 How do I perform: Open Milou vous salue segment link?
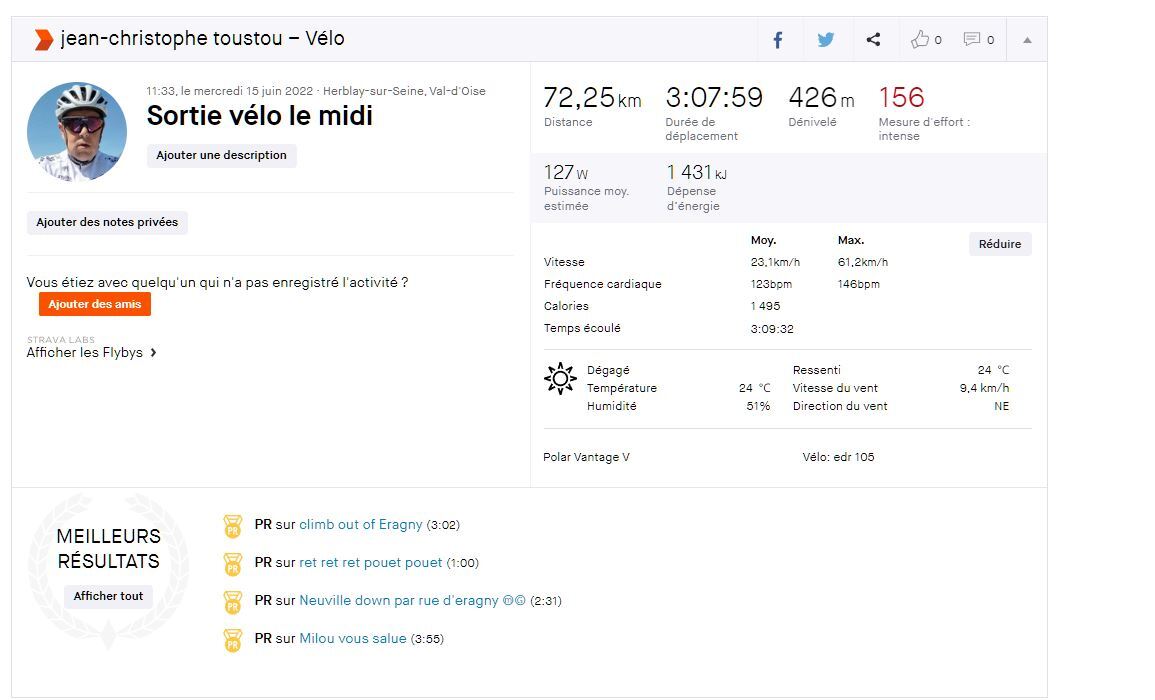pyautogui.click(x=353, y=639)
